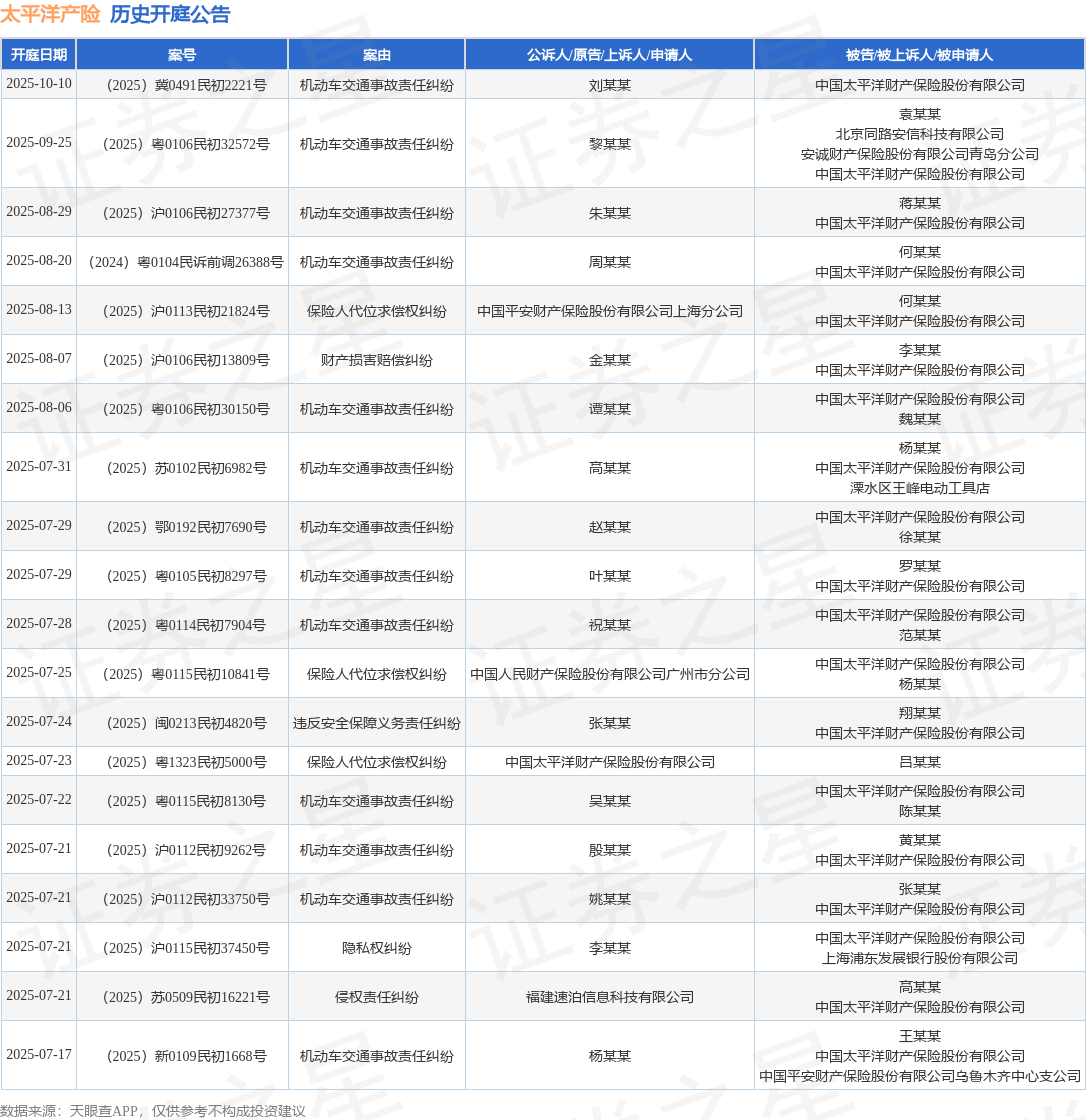Select the 案由 column header
The height and width of the screenshot is (1120, 1086).
click(377, 55)
